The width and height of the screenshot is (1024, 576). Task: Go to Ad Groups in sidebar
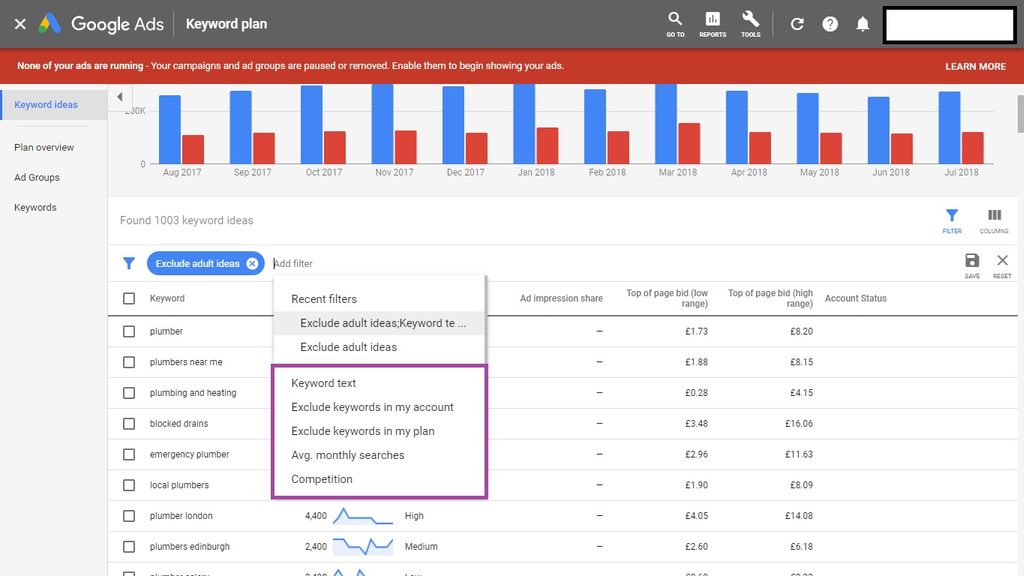click(37, 178)
